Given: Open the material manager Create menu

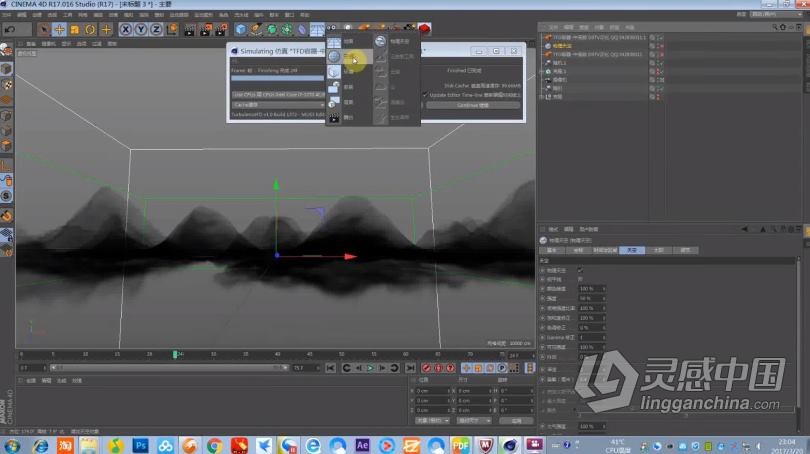Looking at the screenshot, I should 31,381.
